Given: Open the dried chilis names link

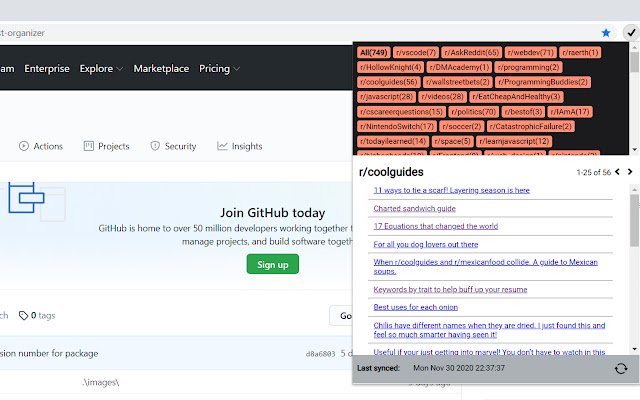Looking at the screenshot, I should (x=489, y=330).
